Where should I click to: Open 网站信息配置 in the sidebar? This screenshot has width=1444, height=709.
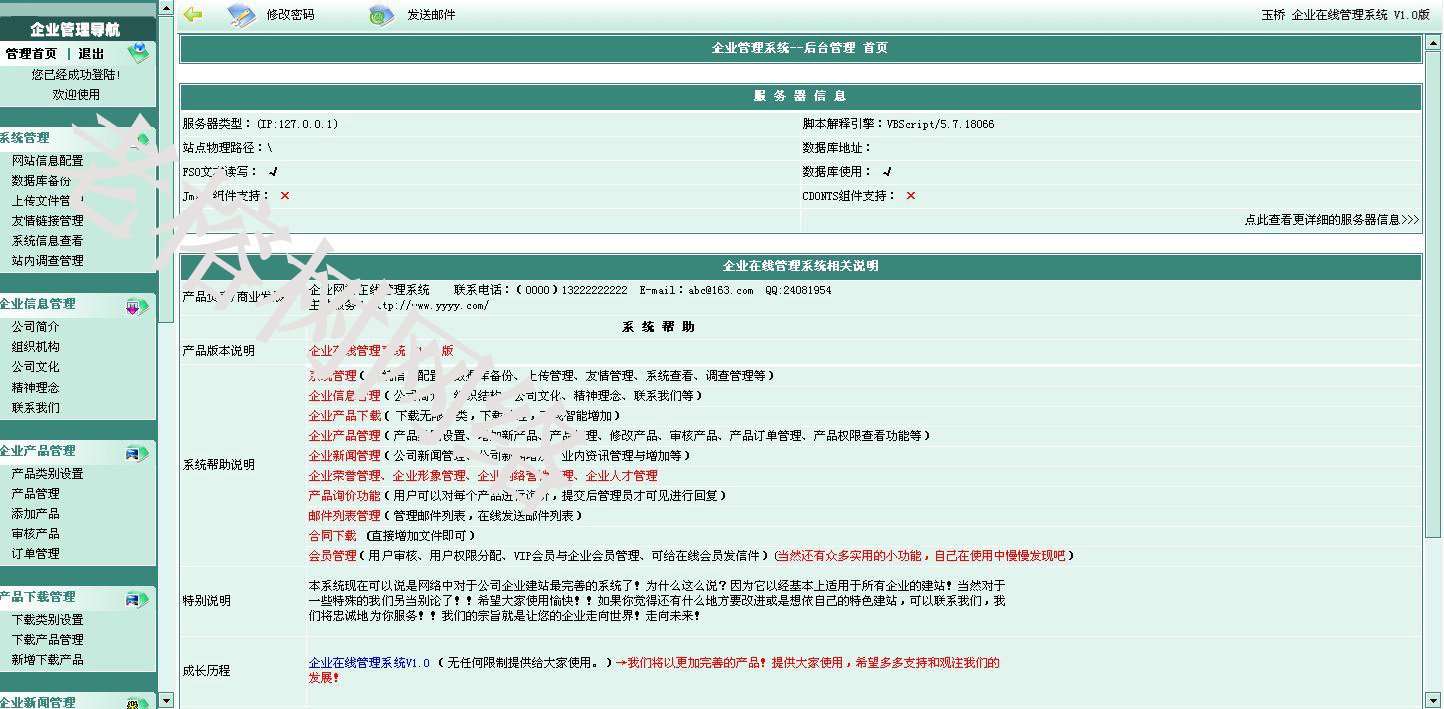tap(48, 161)
